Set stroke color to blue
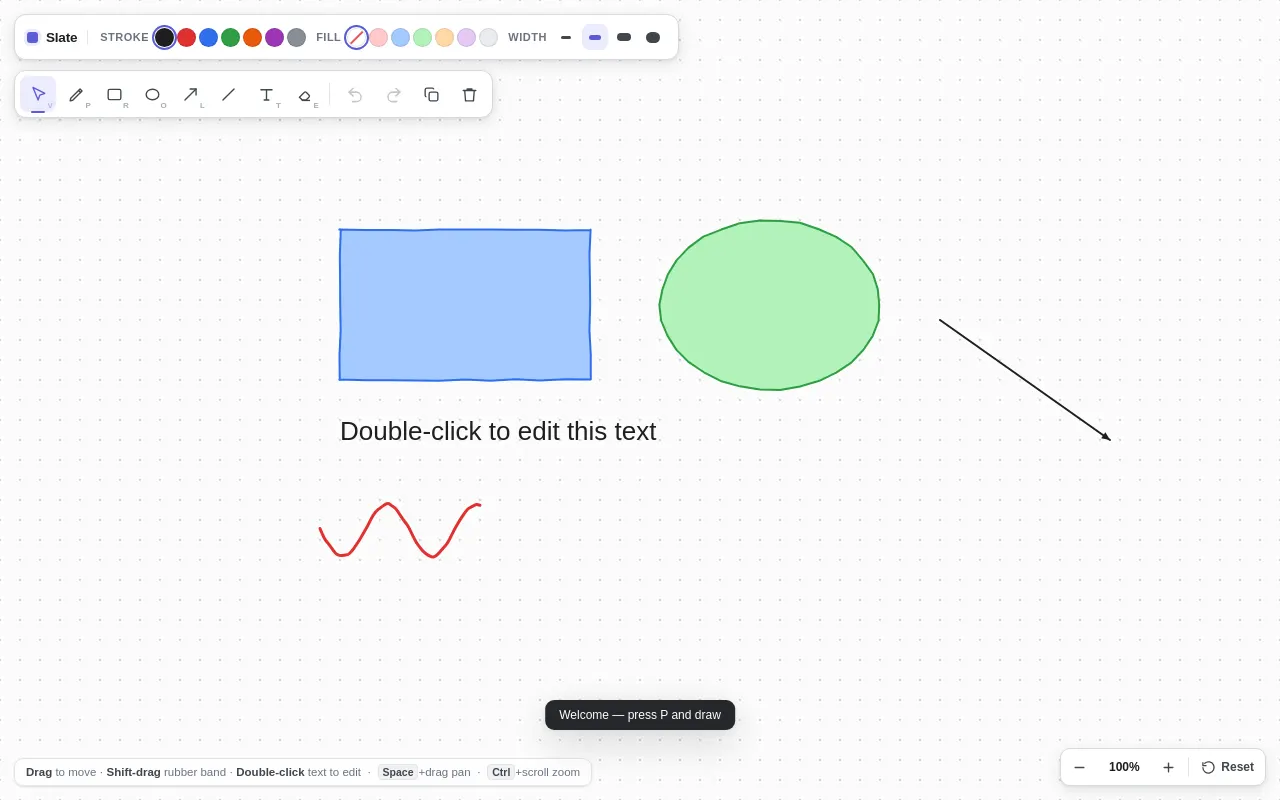 tap(208, 37)
